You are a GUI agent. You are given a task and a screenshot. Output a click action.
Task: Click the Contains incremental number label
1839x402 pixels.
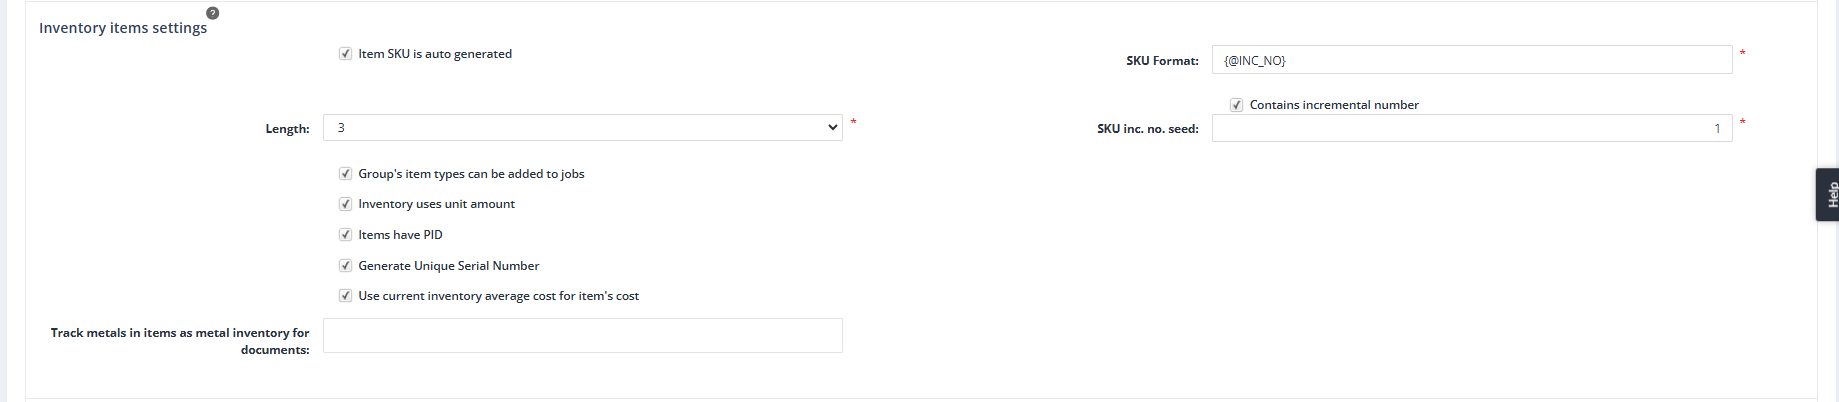pyautogui.click(x=1334, y=105)
